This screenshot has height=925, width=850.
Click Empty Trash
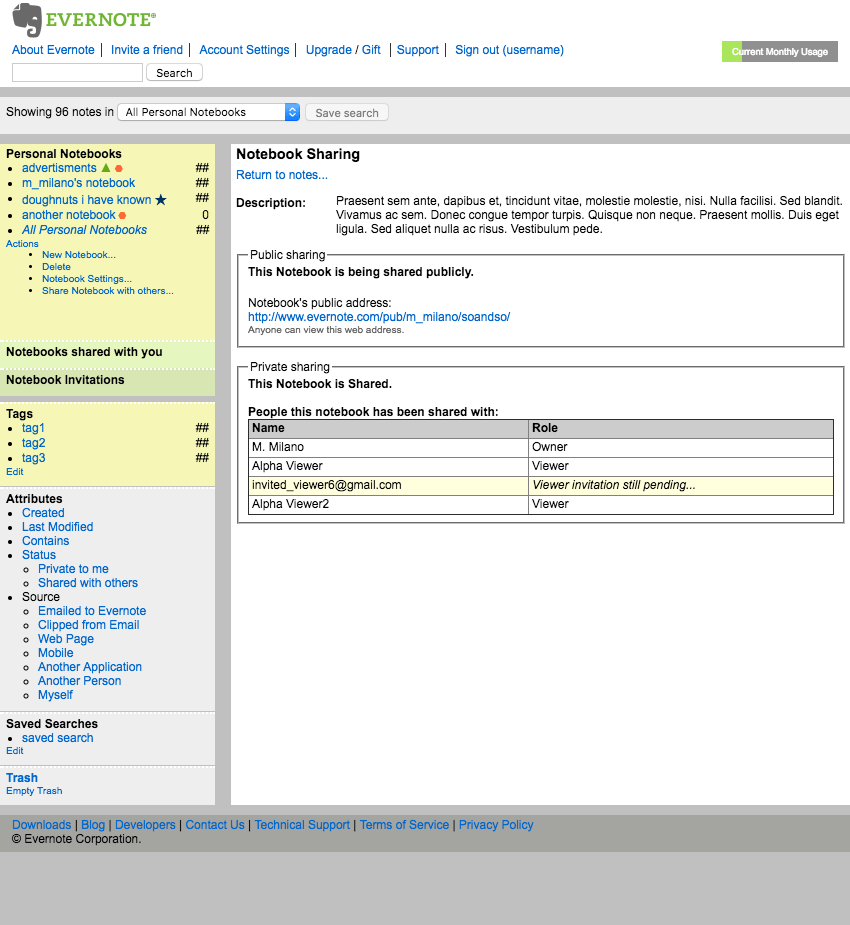(34, 791)
